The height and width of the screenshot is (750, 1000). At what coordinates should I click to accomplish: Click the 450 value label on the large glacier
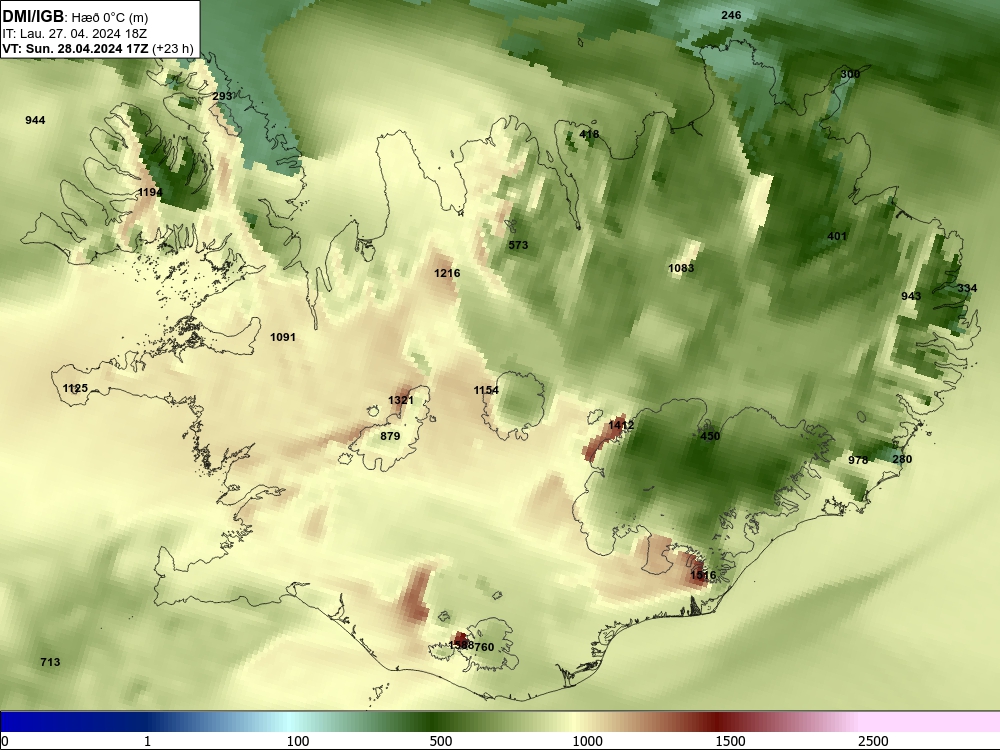coord(710,436)
